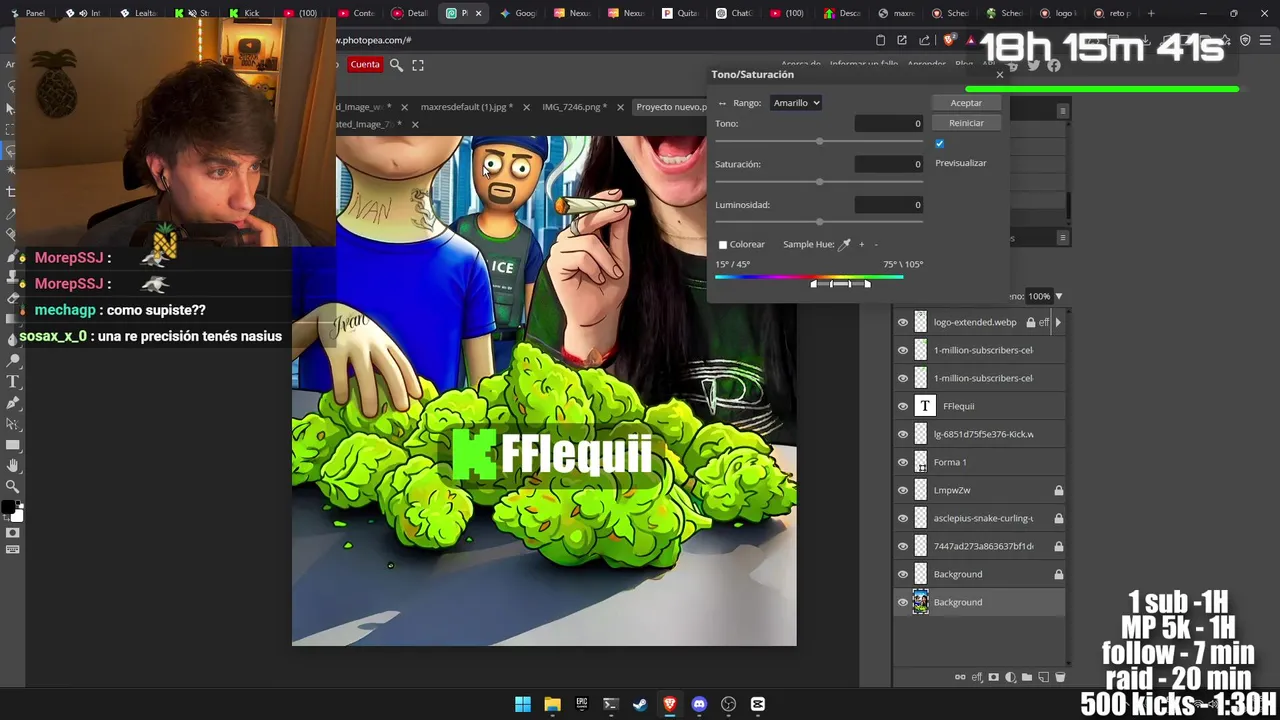Select the LmpwZw layer name
Screen dimensions: 1280x720
tap(952, 490)
